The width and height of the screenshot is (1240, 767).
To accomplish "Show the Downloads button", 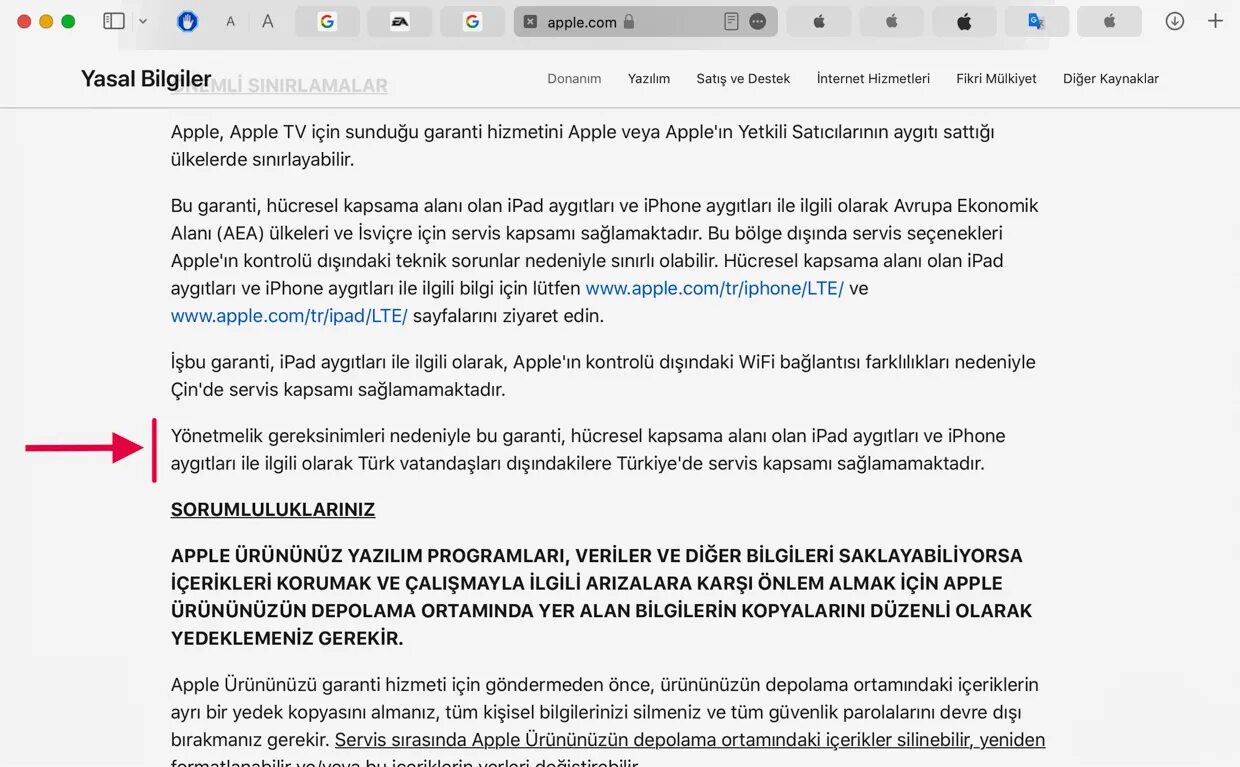I will (1175, 21).
